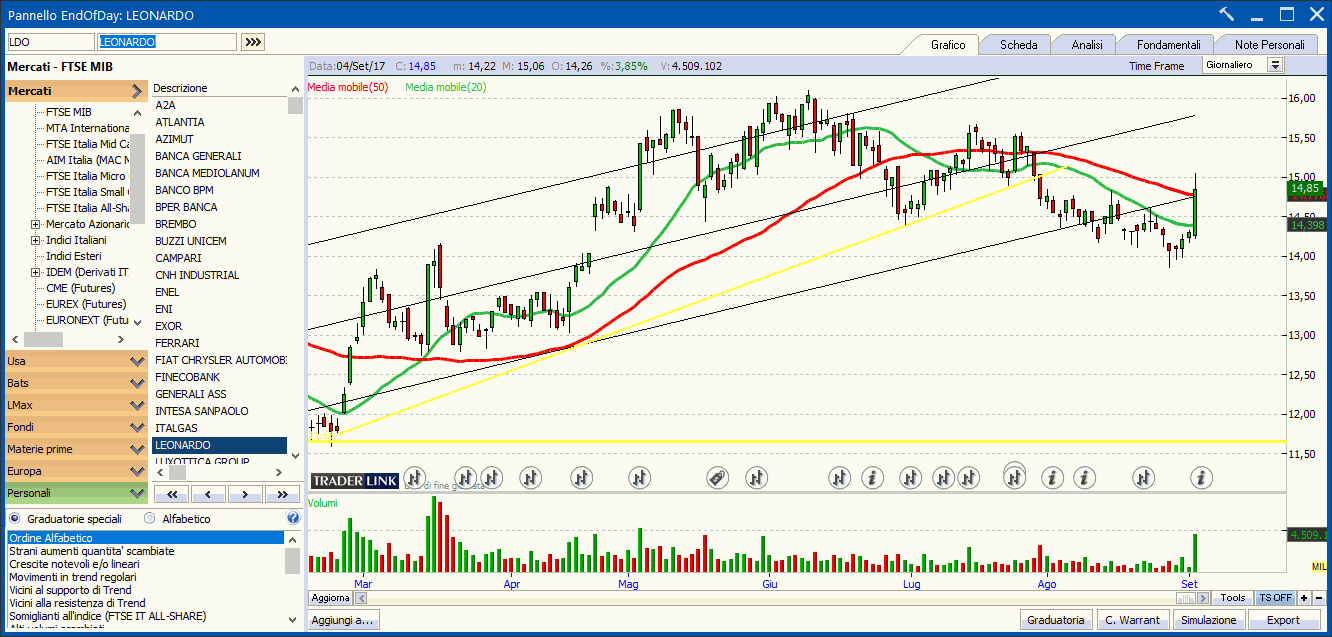The width and height of the screenshot is (1332, 637).
Task: Click the Media mobile(50) legend label
Action: (x=348, y=87)
